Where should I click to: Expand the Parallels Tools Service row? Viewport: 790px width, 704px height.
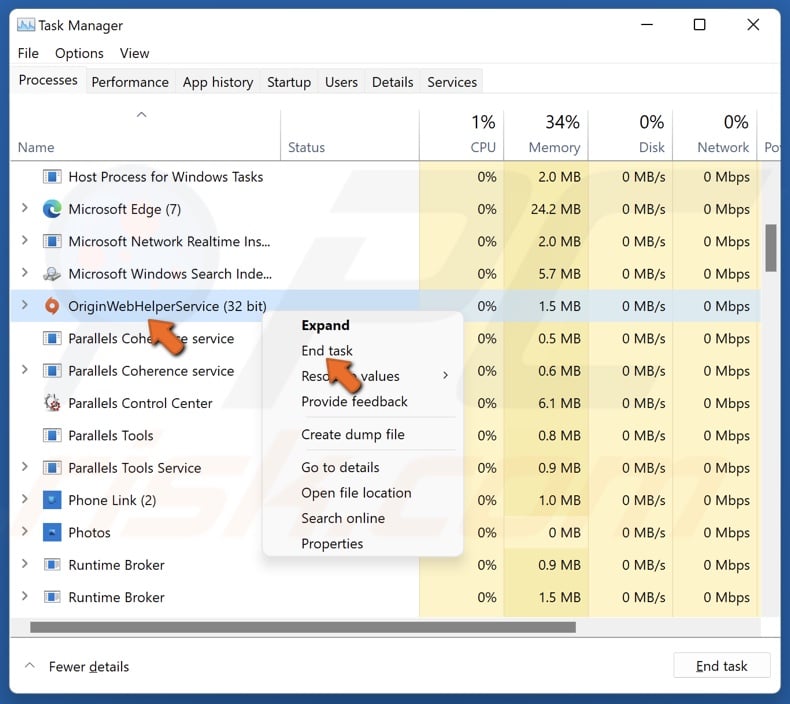tap(24, 467)
